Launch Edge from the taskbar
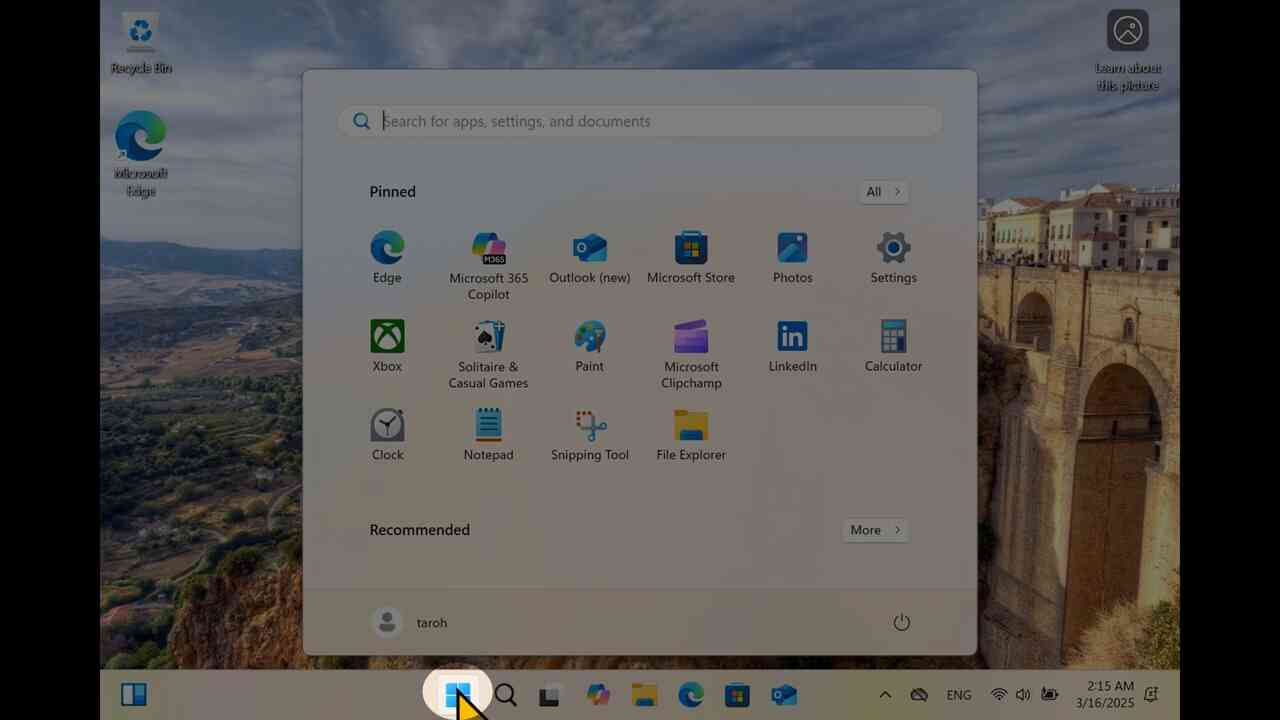 point(691,694)
